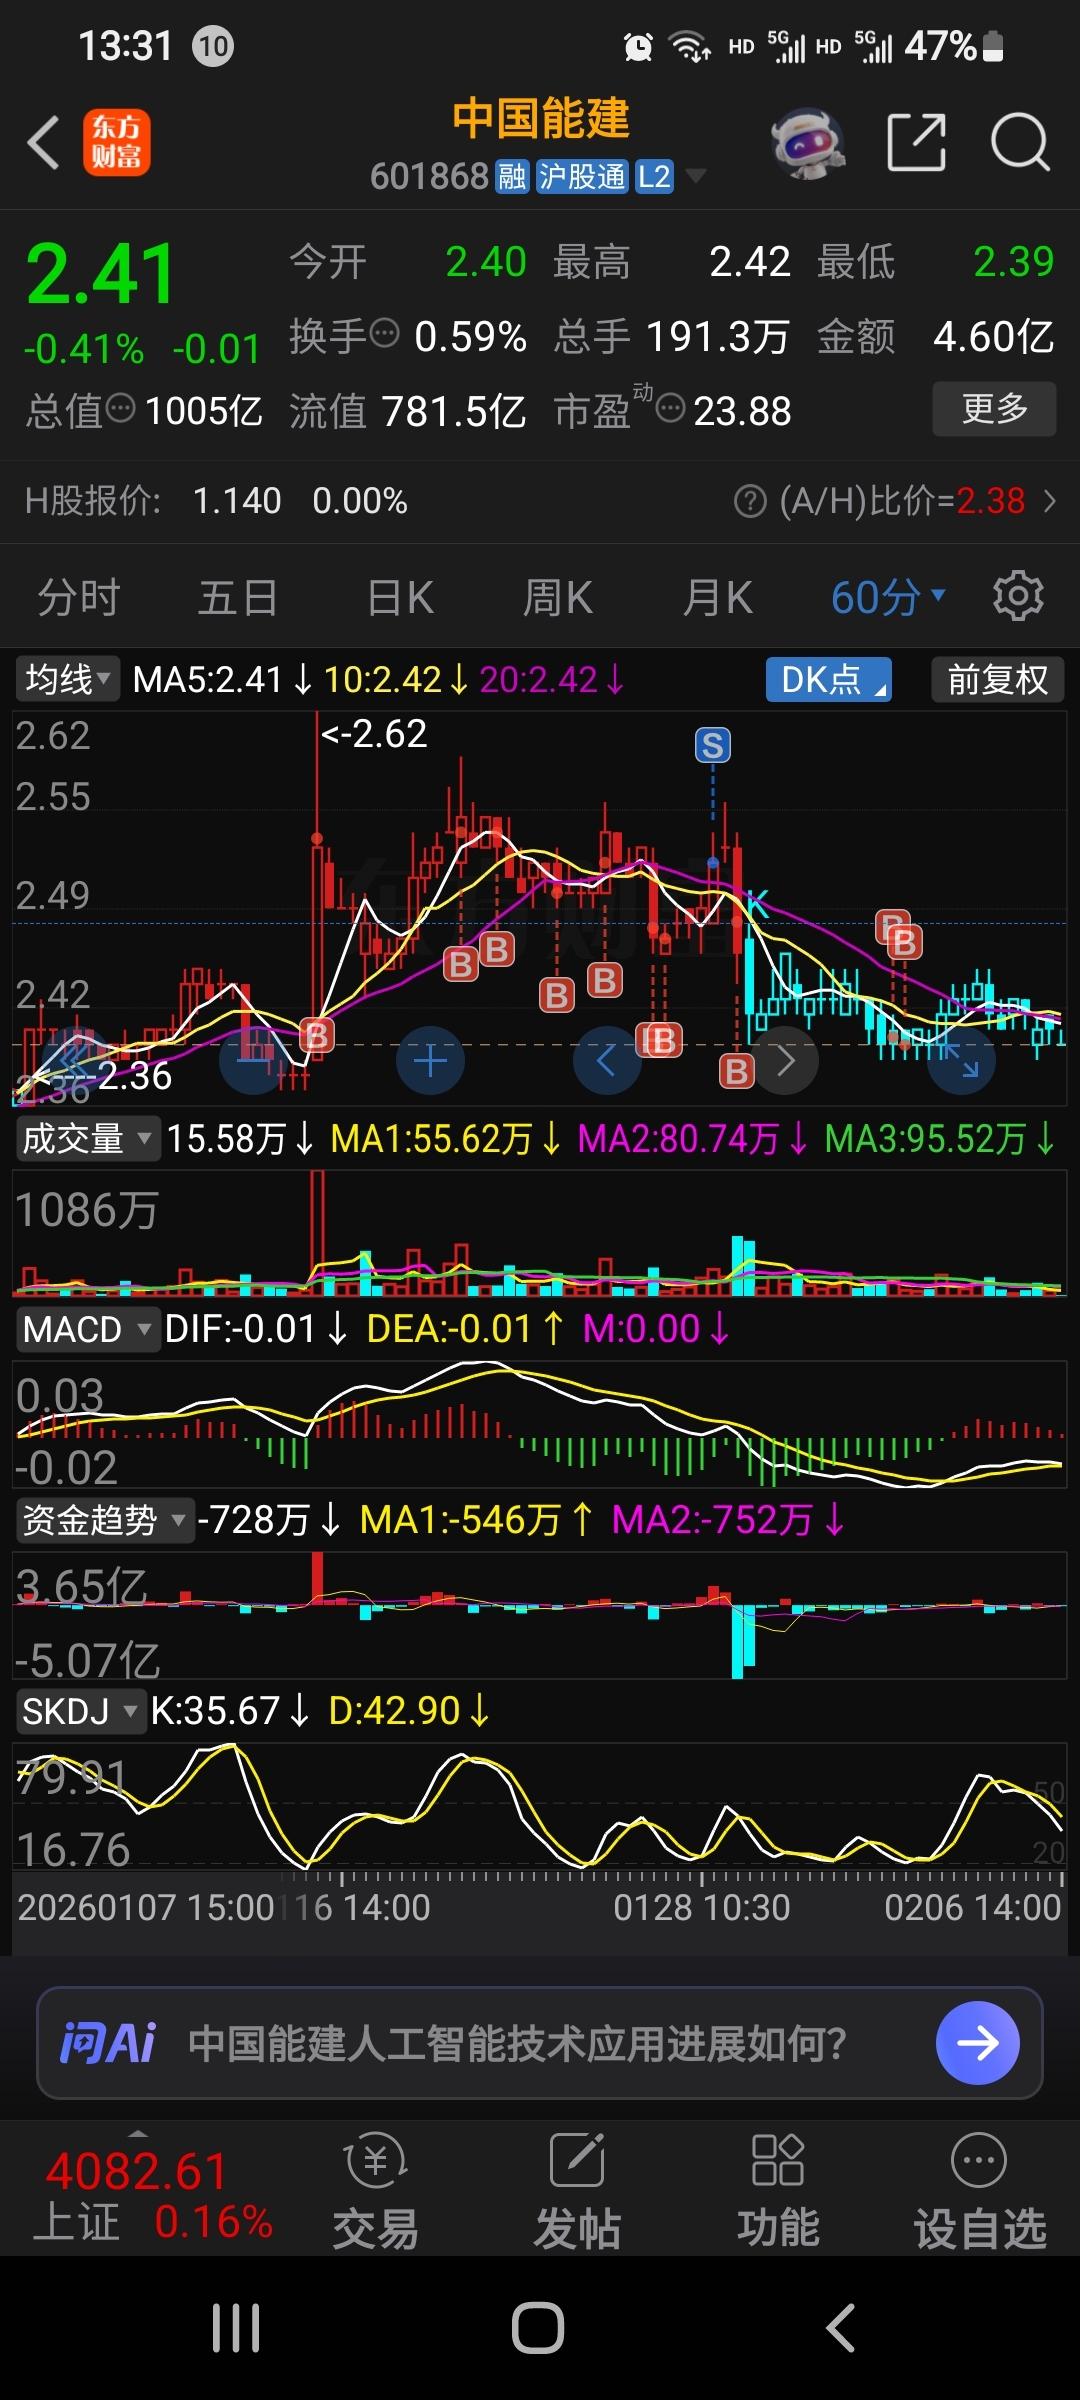Switch to 分时 tab

(79, 598)
